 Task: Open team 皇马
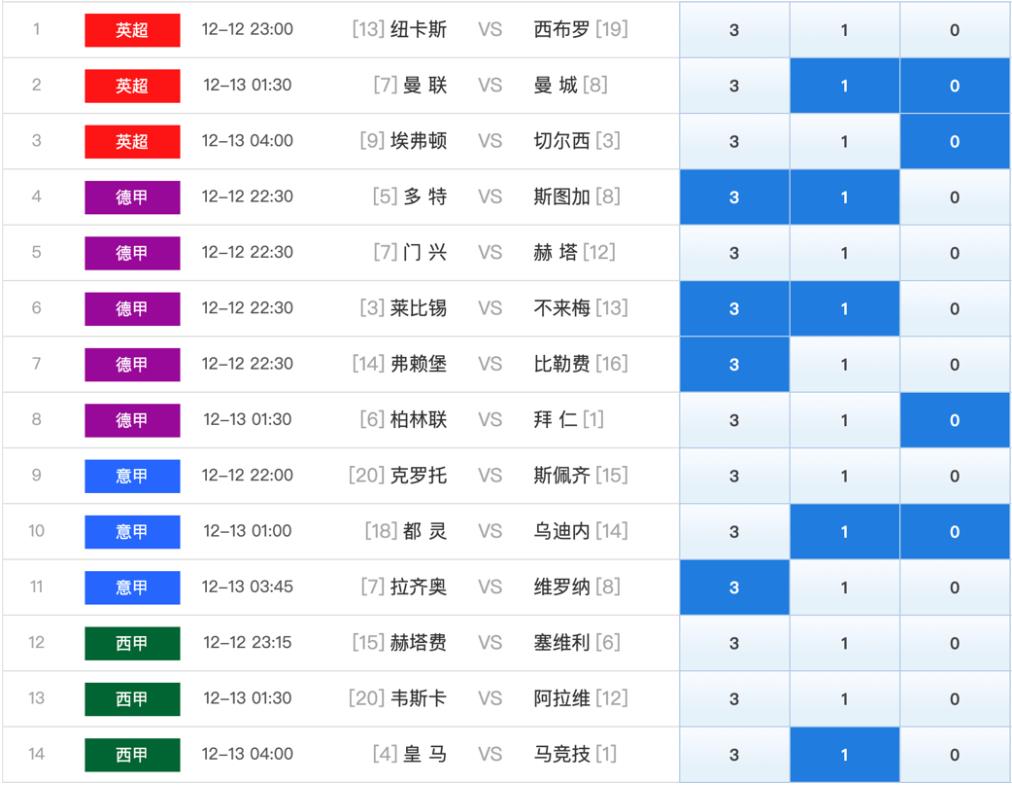coord(425,754)
